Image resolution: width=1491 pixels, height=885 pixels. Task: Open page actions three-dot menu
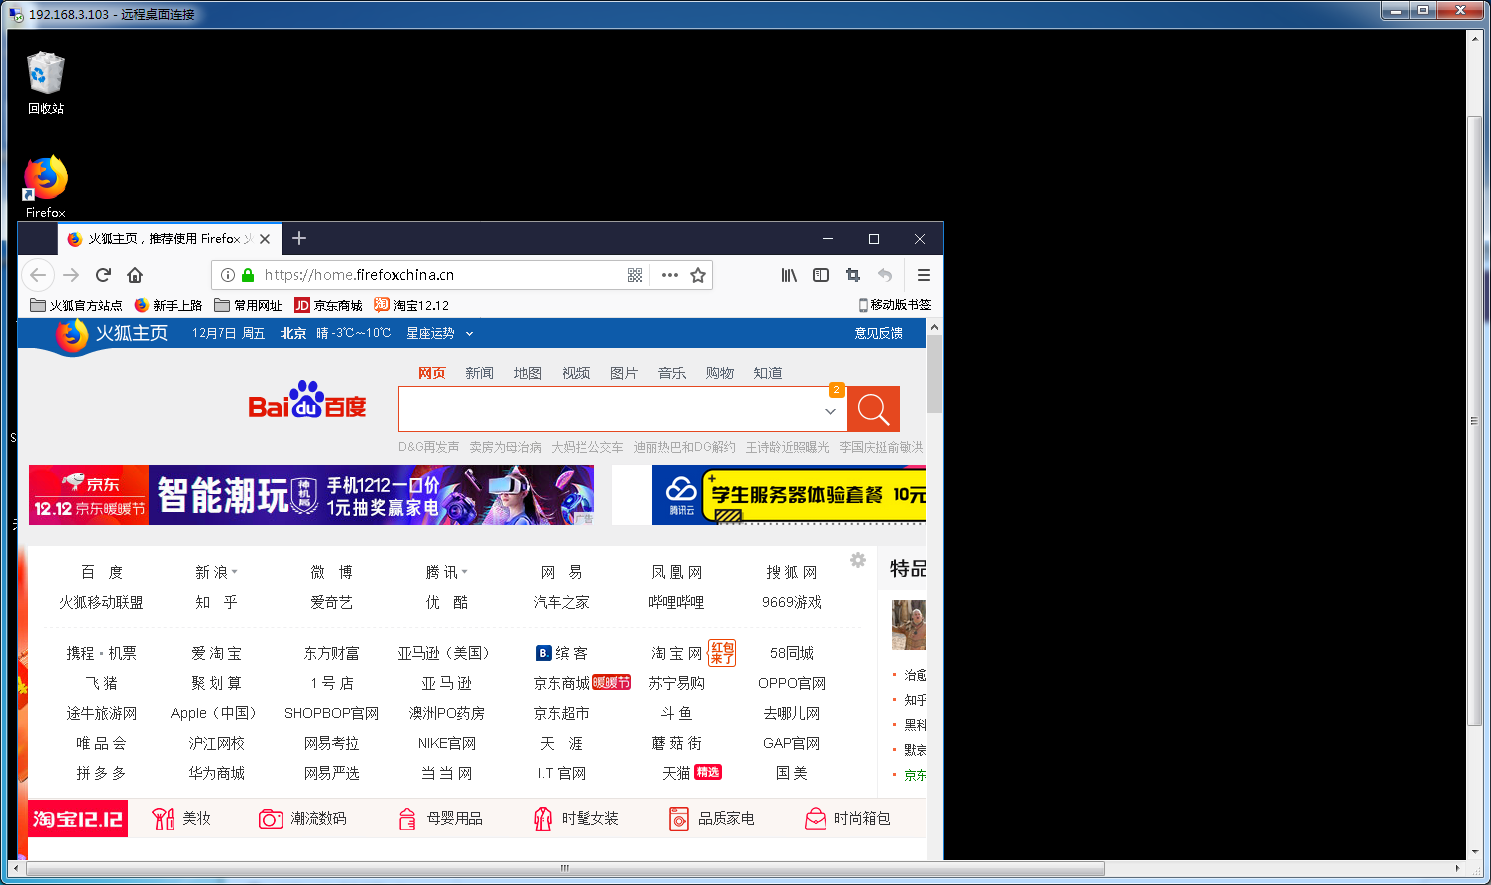pos(670,275)
